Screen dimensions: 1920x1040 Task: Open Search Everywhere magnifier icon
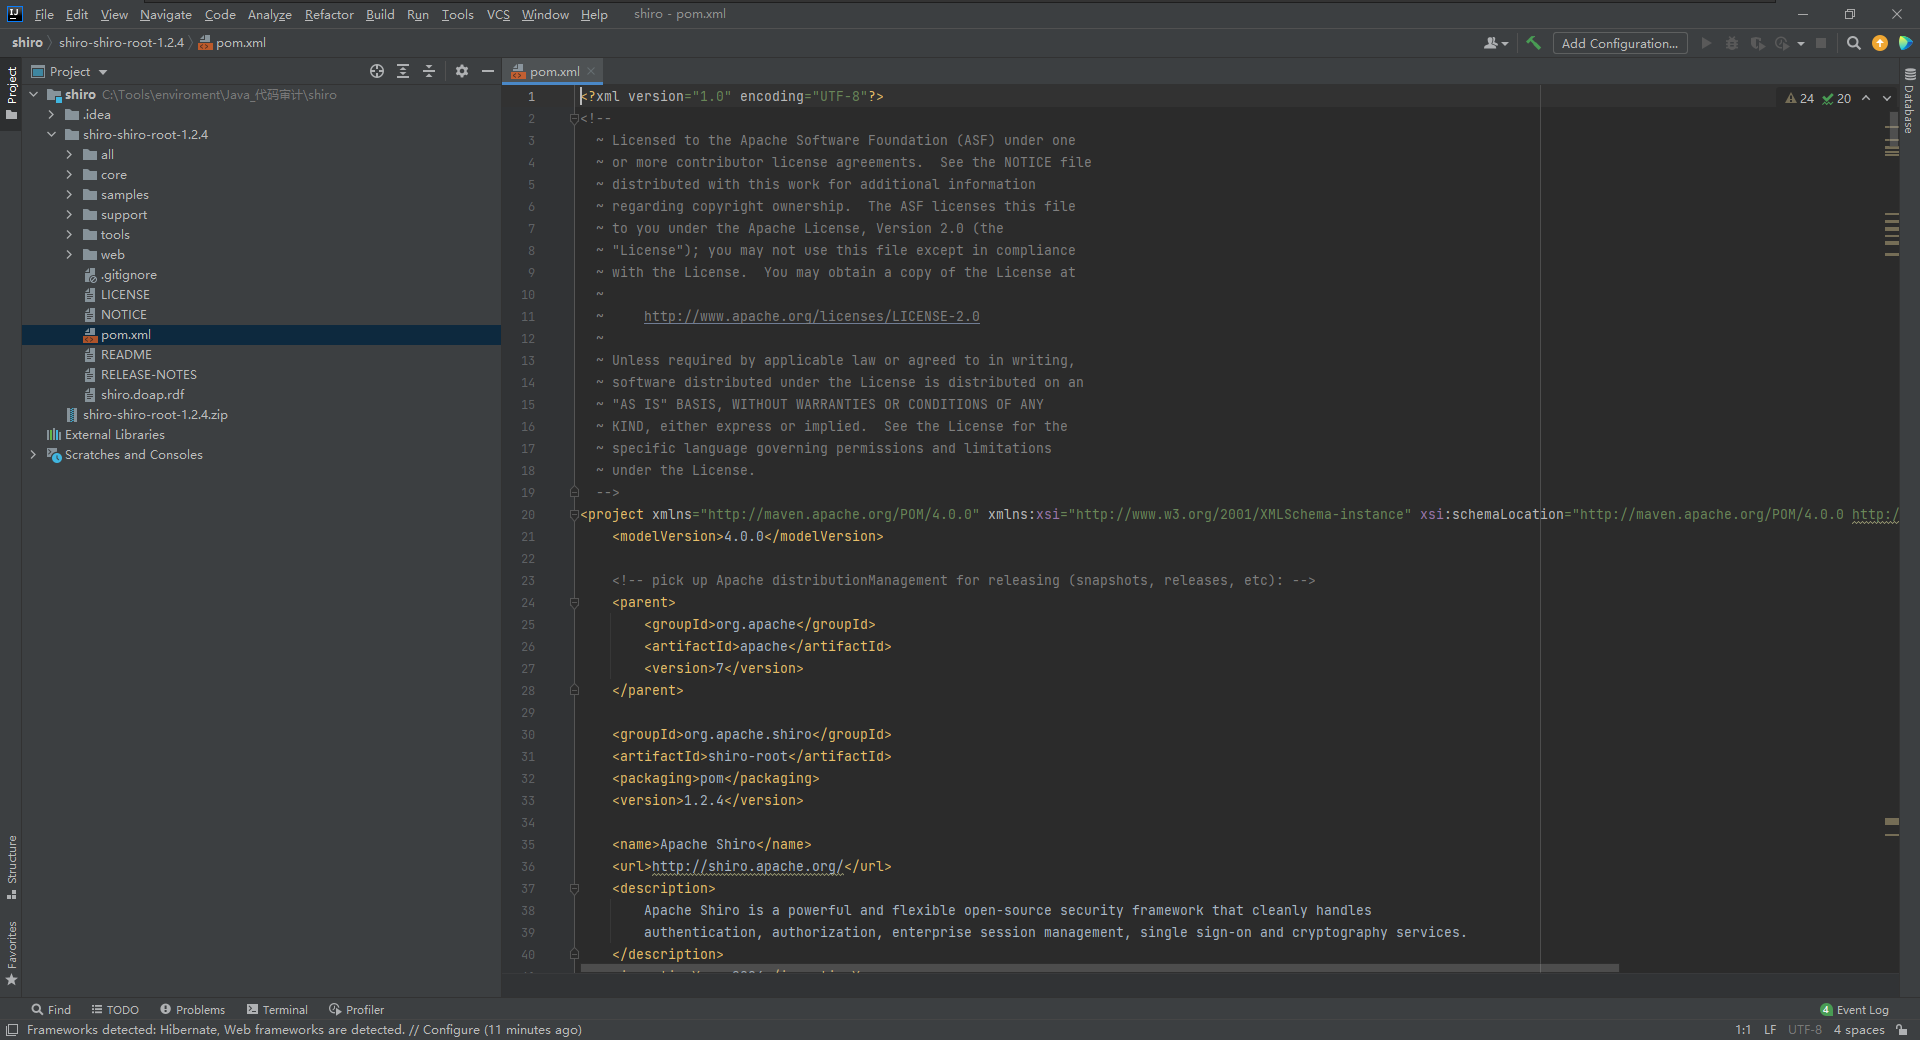coord(1853,43)
